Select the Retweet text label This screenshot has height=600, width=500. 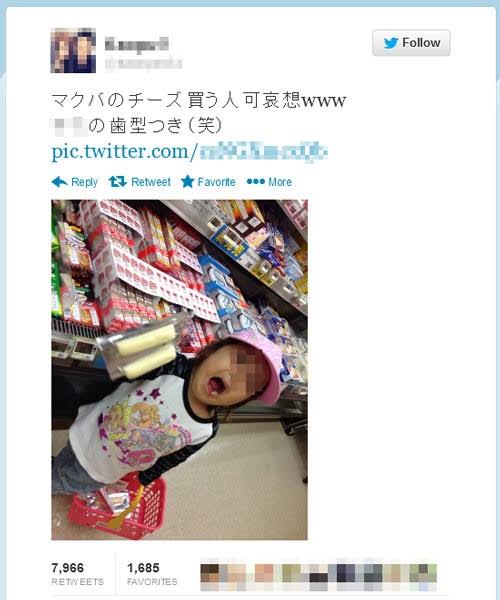[151, 182]
